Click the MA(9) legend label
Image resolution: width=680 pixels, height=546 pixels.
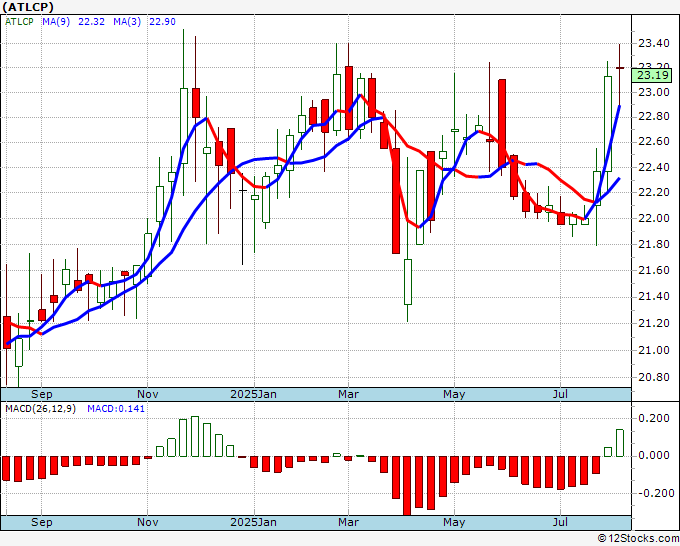56,21
